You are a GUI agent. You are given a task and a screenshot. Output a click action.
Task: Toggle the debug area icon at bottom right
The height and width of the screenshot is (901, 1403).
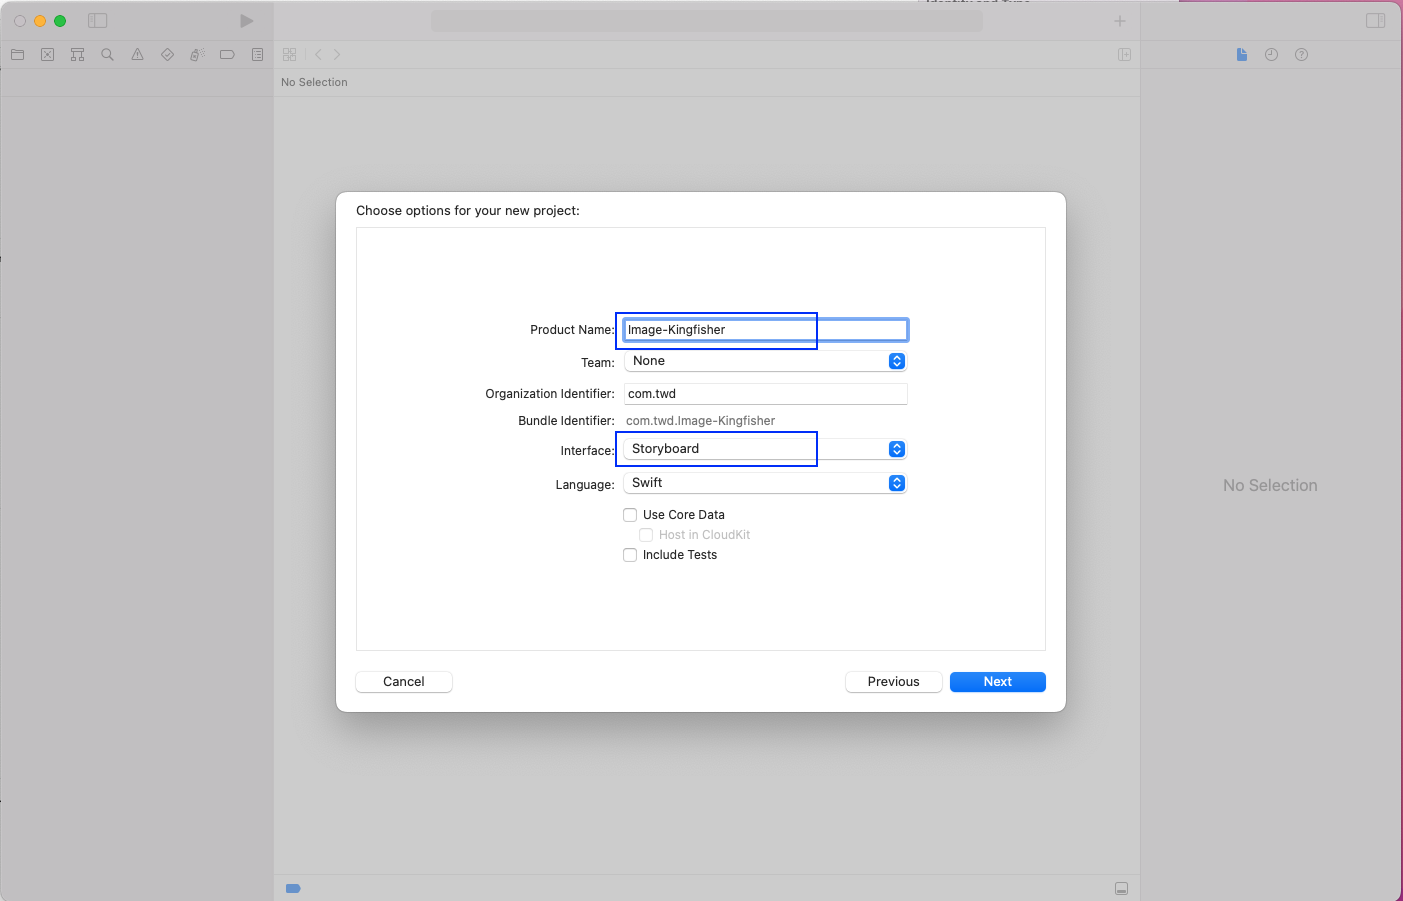point(1122,889)
